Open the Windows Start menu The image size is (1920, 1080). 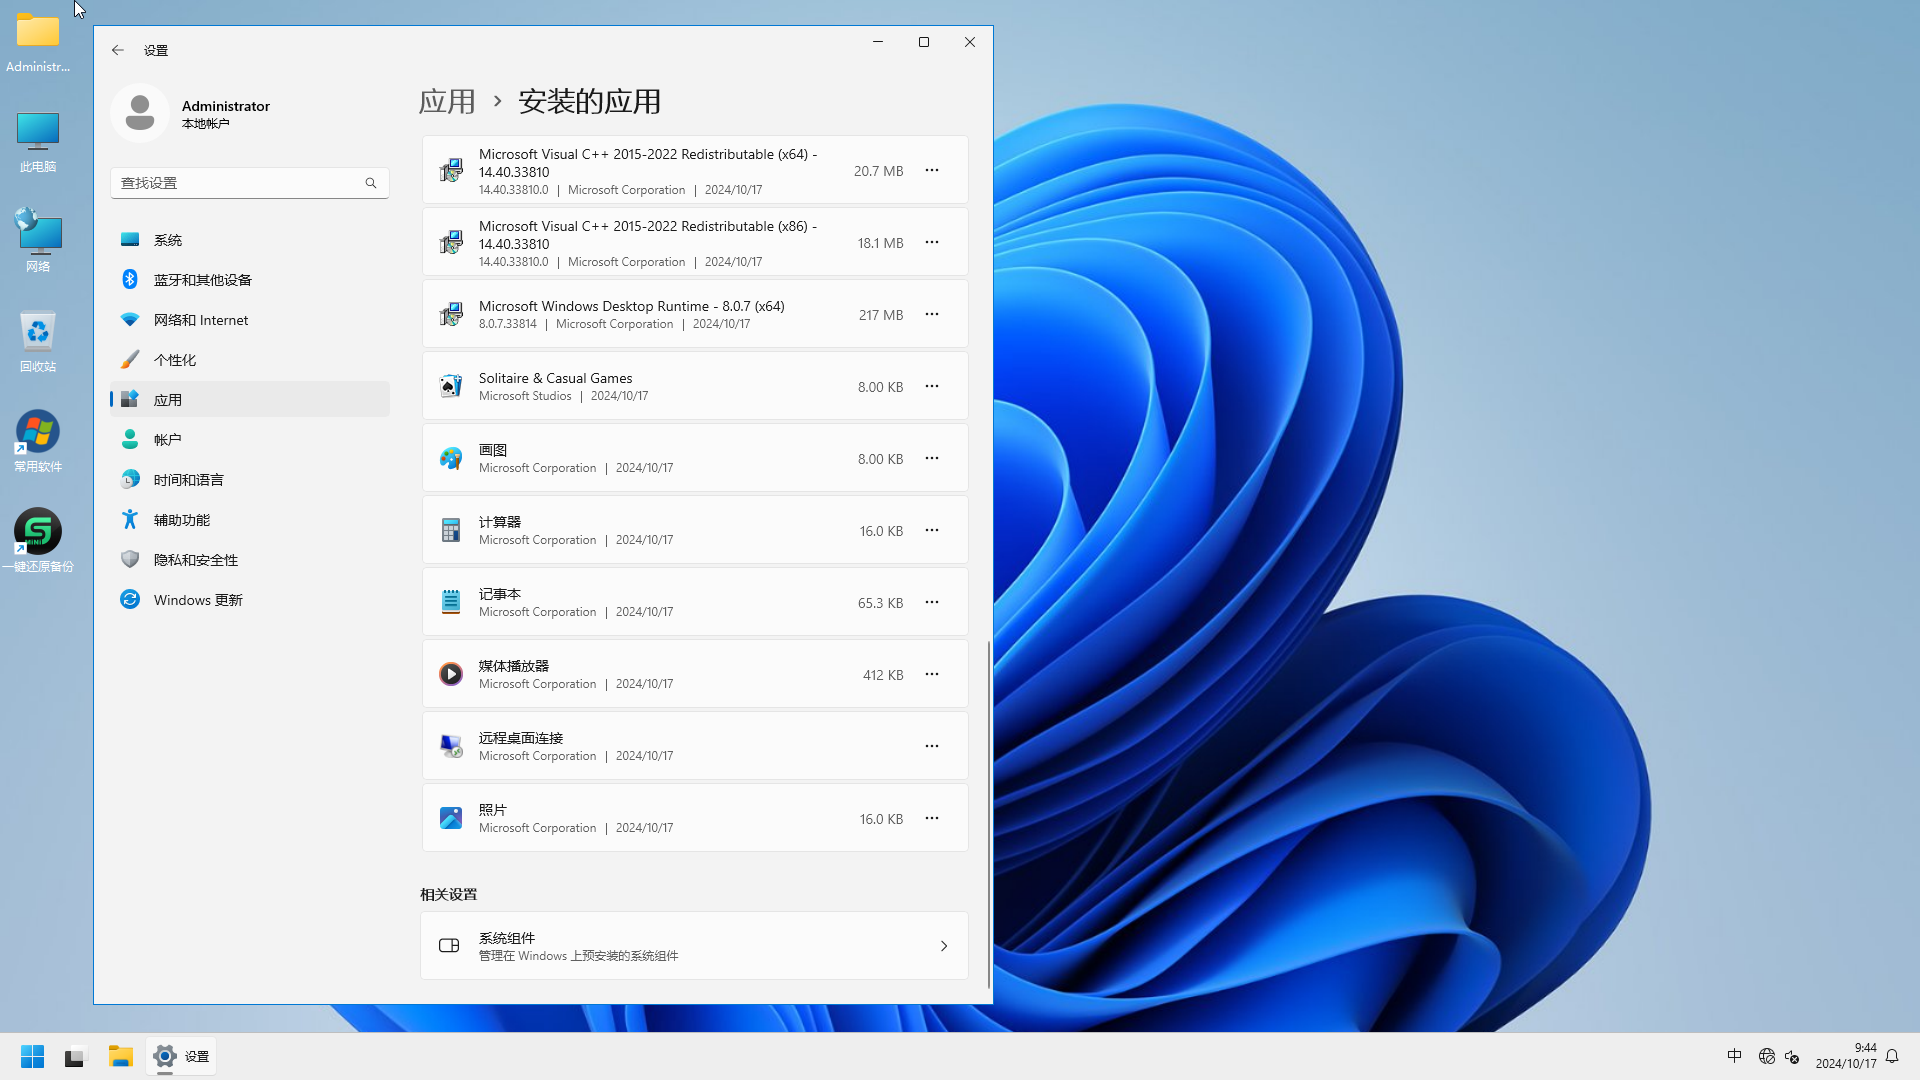[32, 1056]
